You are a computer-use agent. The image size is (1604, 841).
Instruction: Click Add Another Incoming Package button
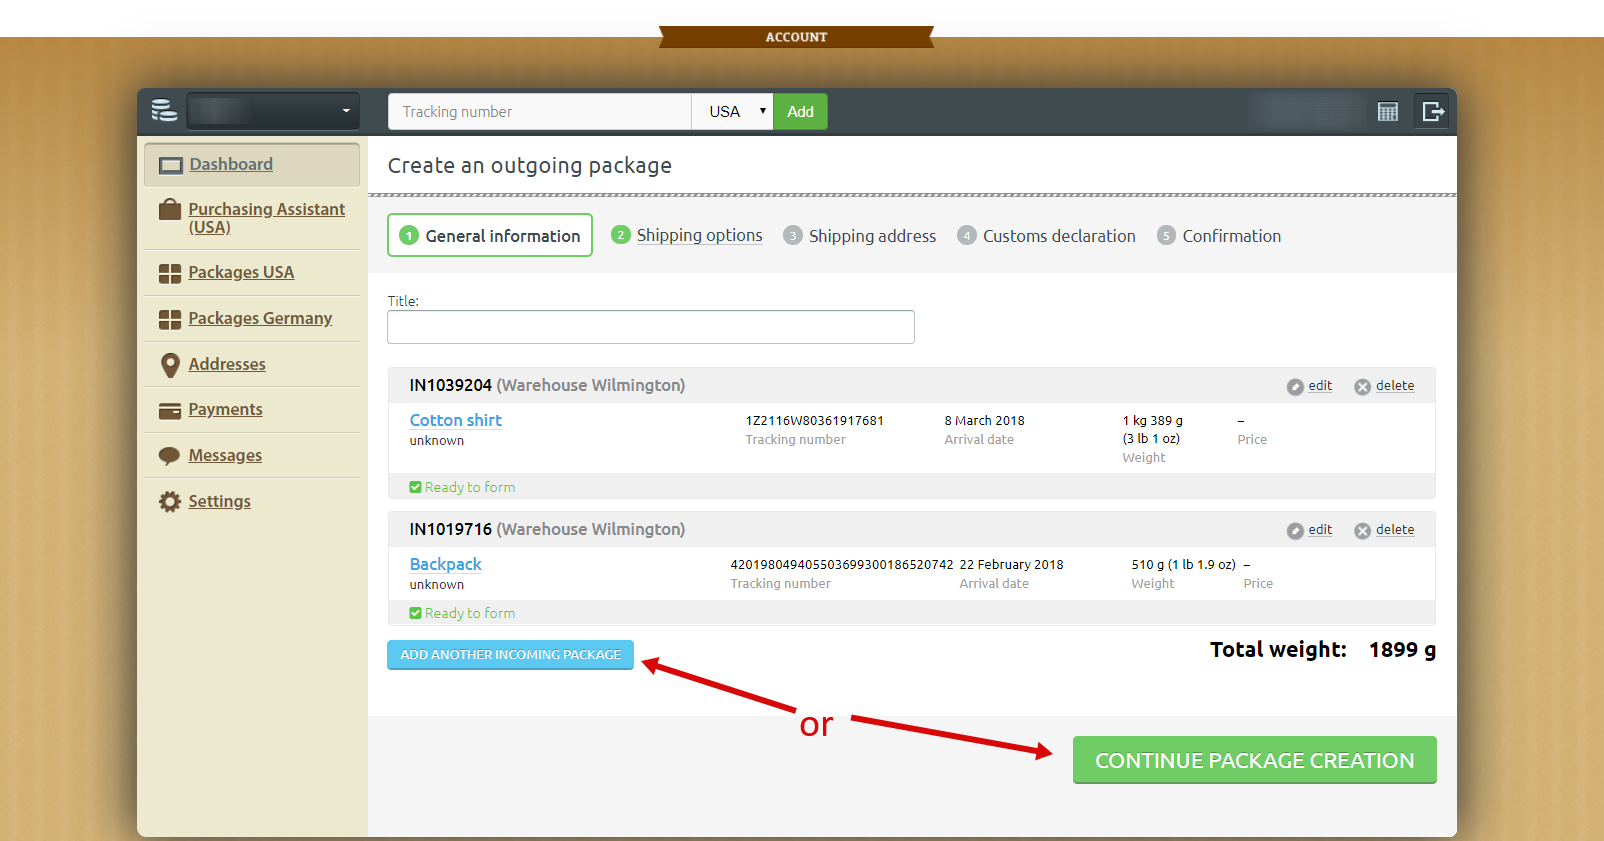point(510,655)
